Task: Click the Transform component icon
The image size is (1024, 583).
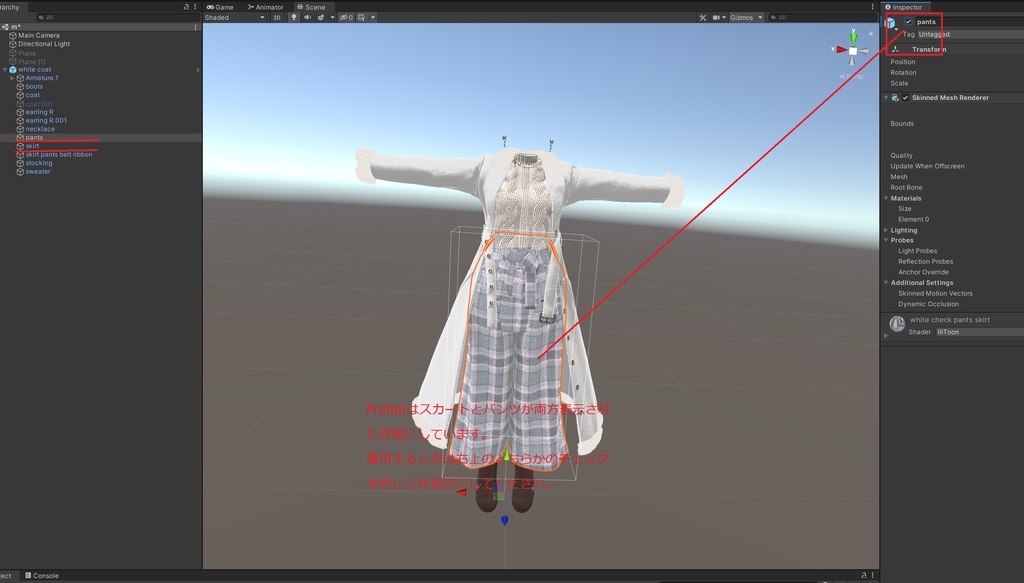Action: click(x=895, y=50)
